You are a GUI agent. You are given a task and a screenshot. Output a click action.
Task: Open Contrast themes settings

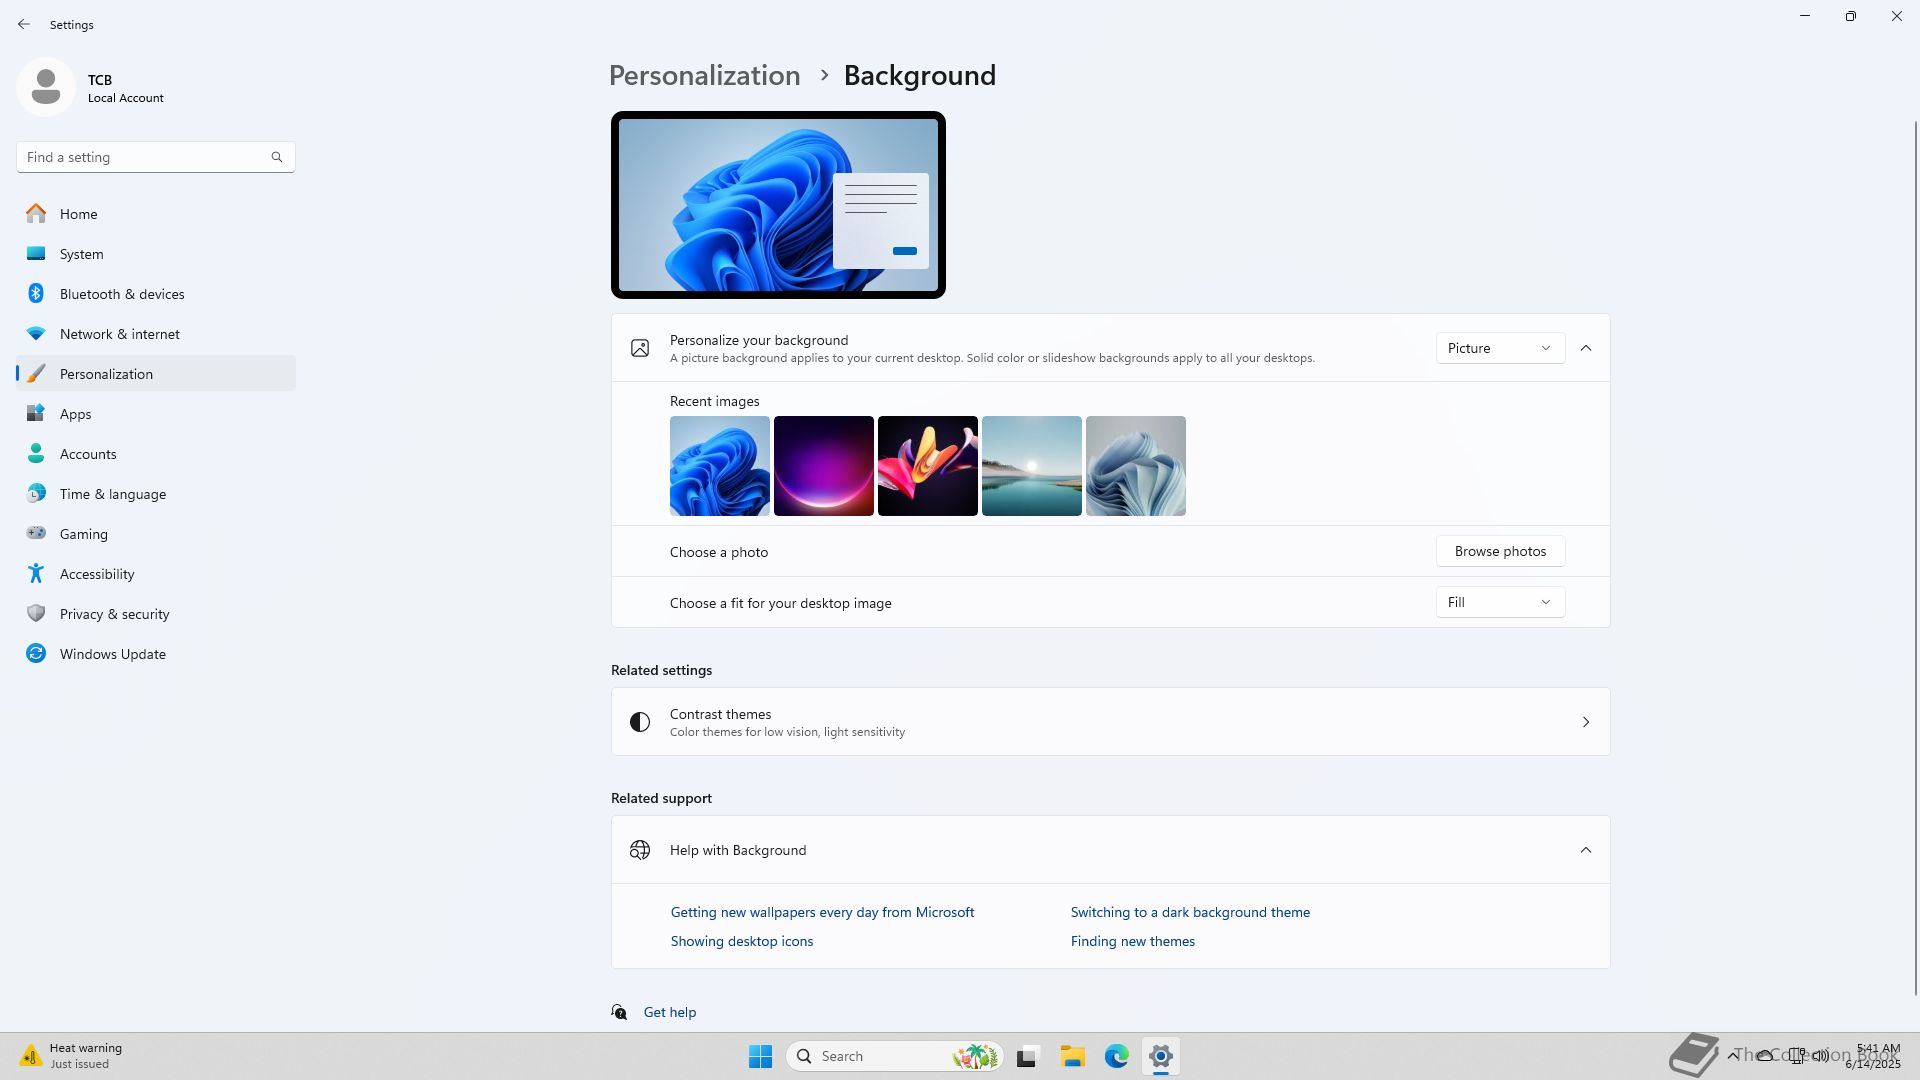pyautogui.click(x=1110, y=722)
